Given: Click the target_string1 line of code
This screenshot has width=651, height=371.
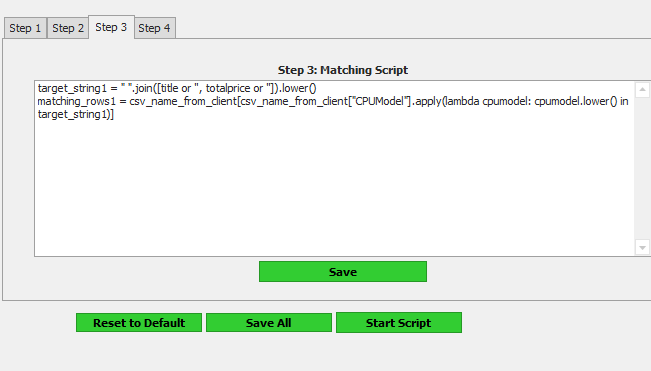Looking at the screenshot, I should tap(177, 88).
